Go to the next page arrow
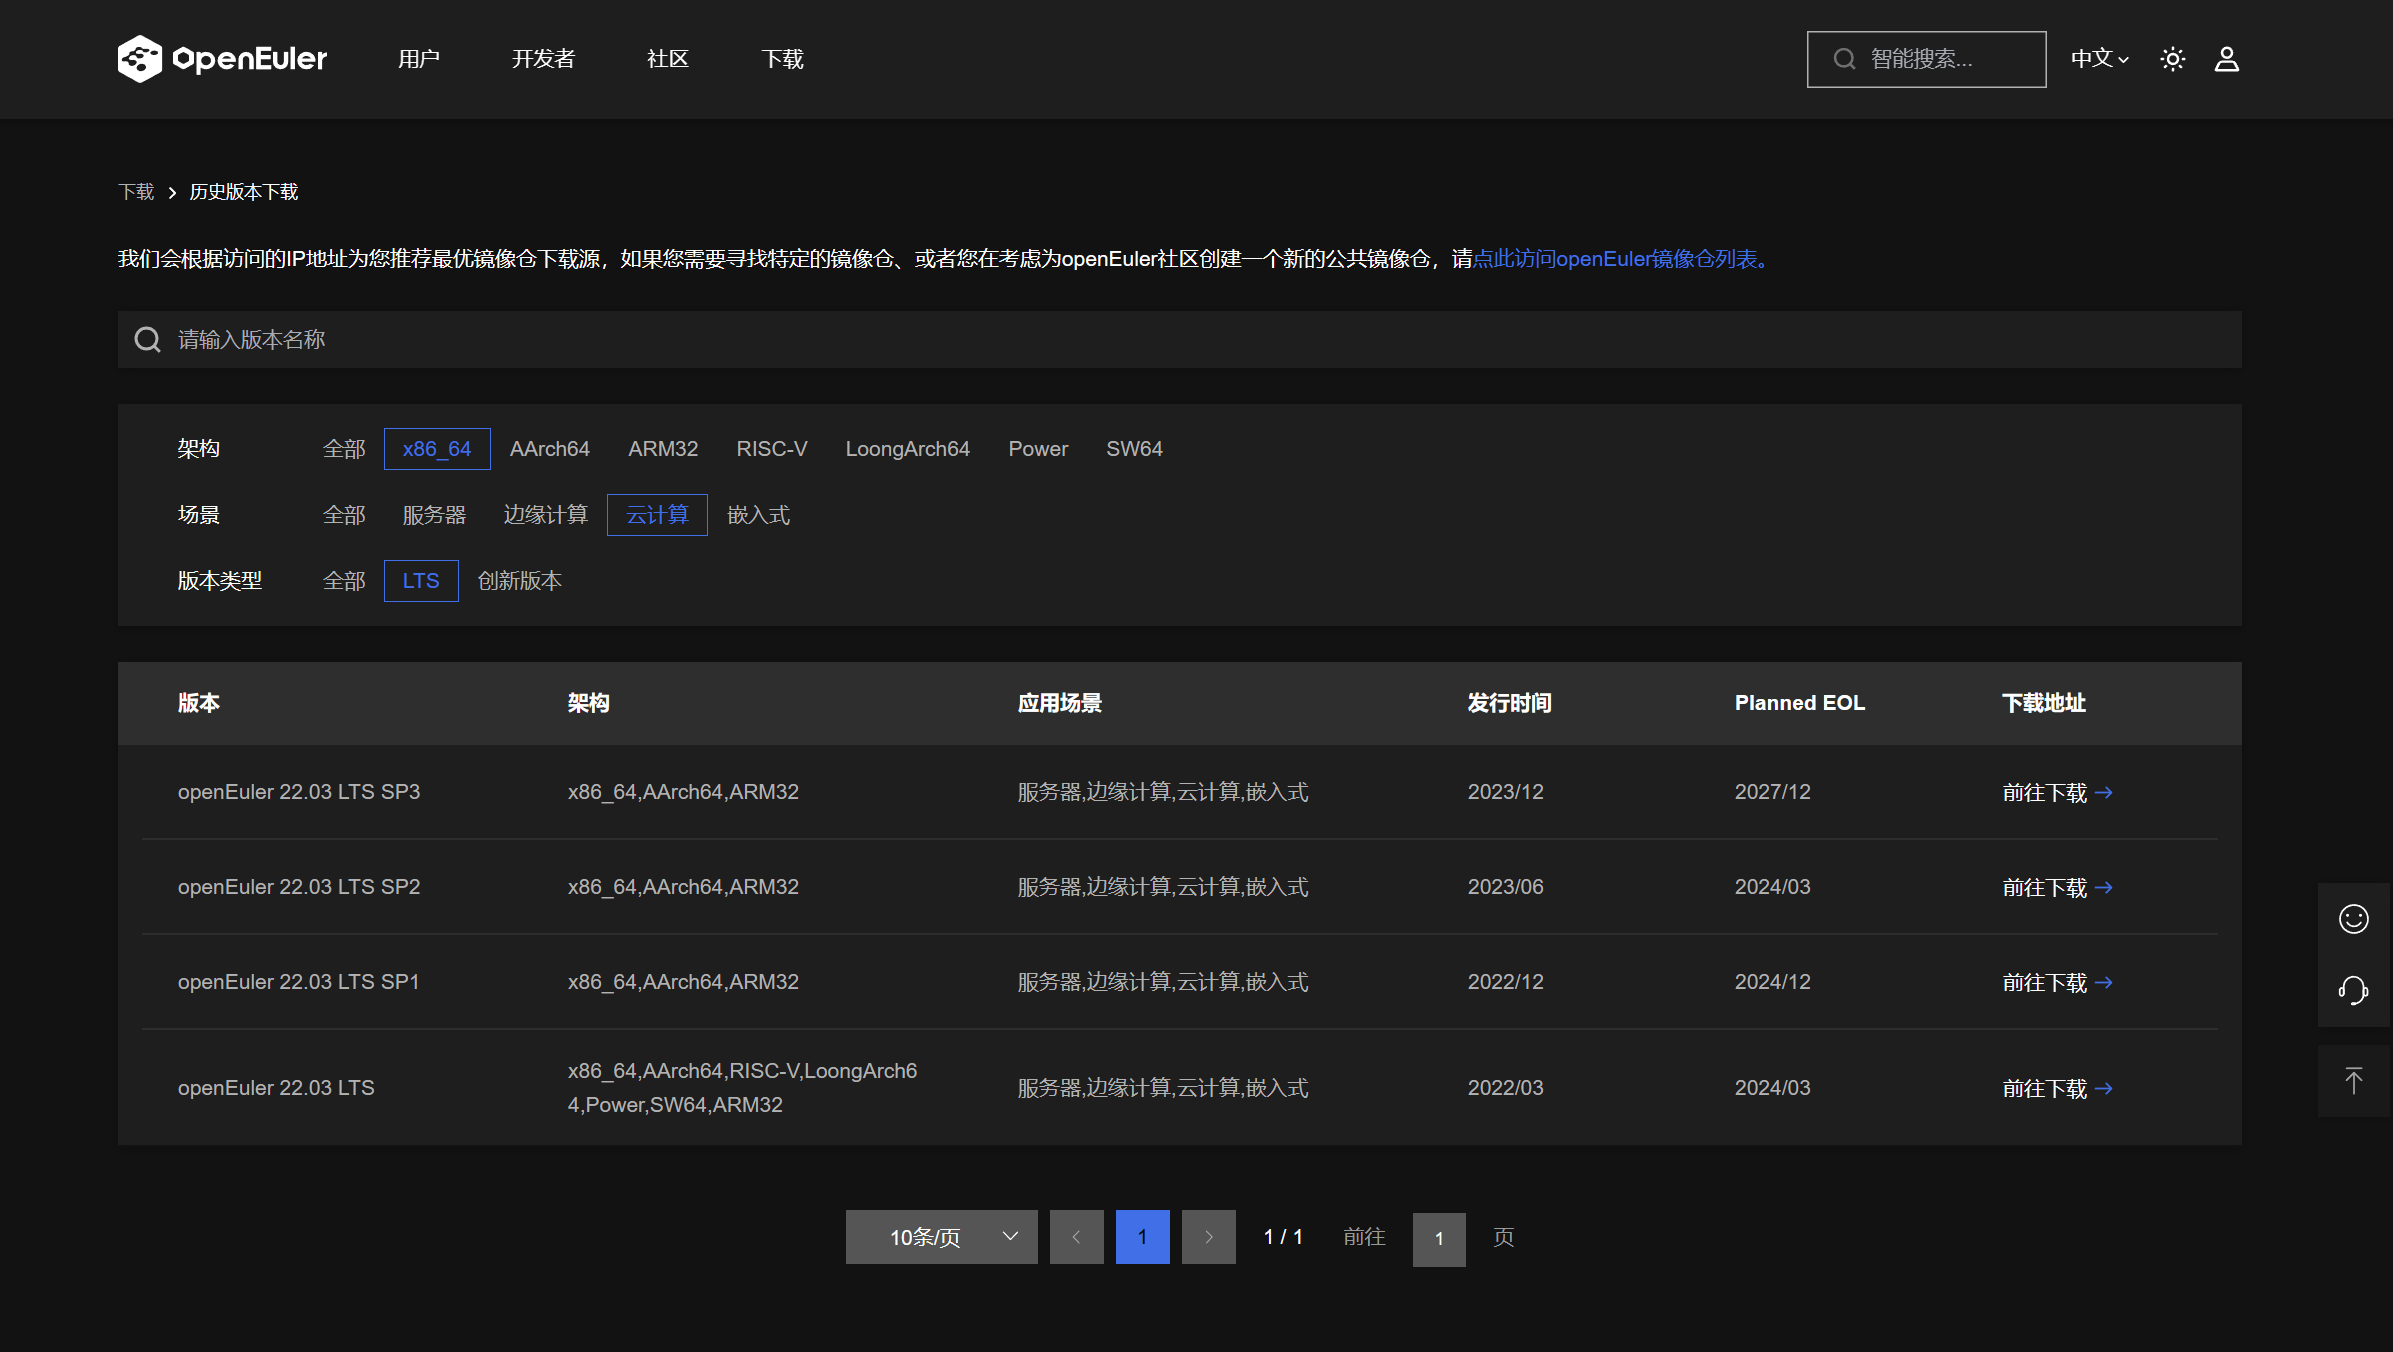Viewport: 2393px width, 1352px height. (1208, 1237)
